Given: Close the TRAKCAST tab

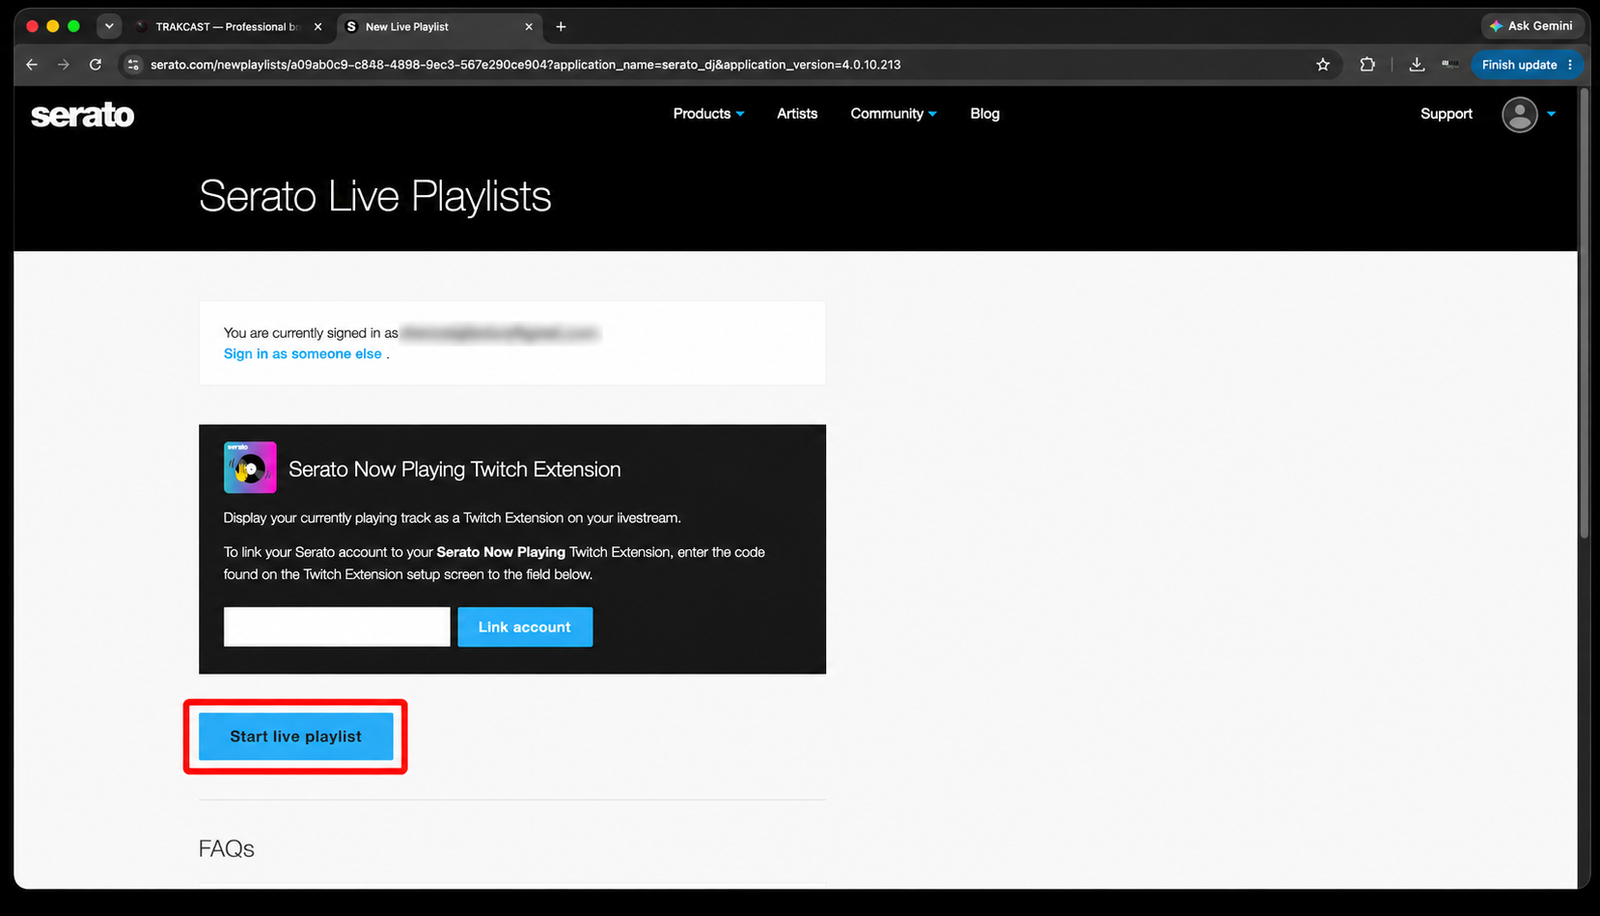Looking at the screenshot, I should tap(318, 27).
